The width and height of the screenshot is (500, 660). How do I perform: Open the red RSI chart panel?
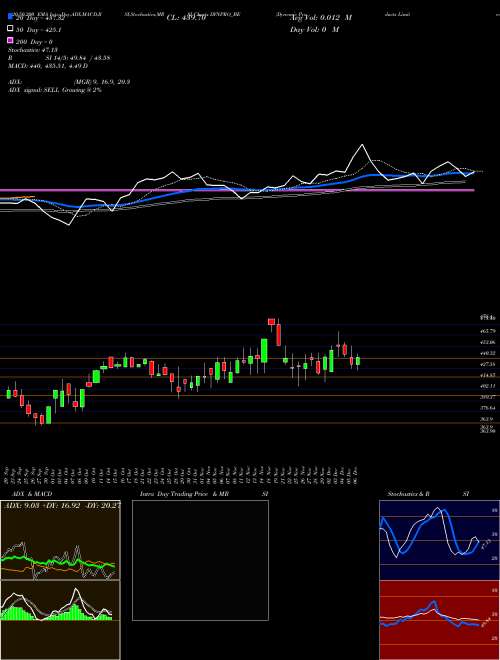[x=439, y=620]
